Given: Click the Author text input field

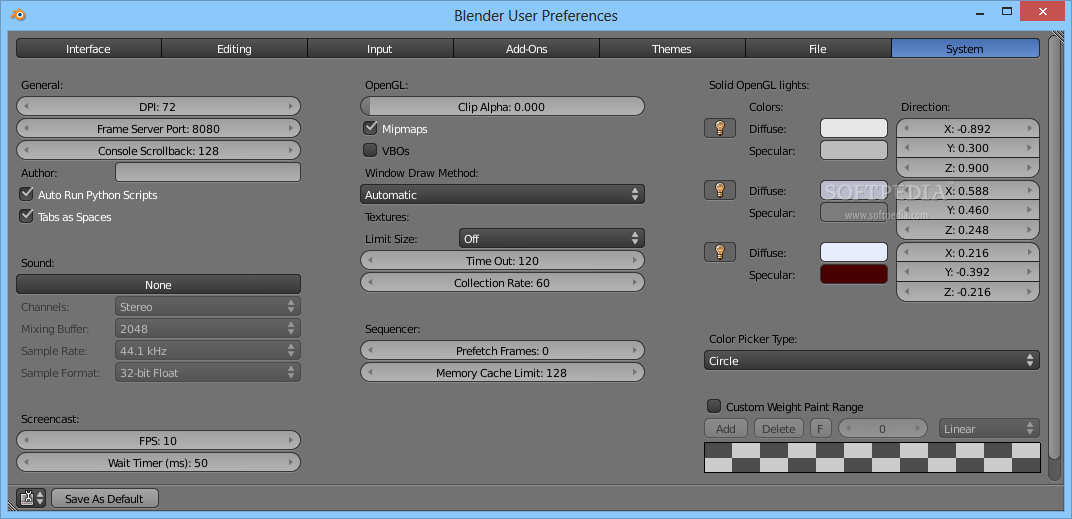Looking at the screenshot, I should click(x=208, y=173).
